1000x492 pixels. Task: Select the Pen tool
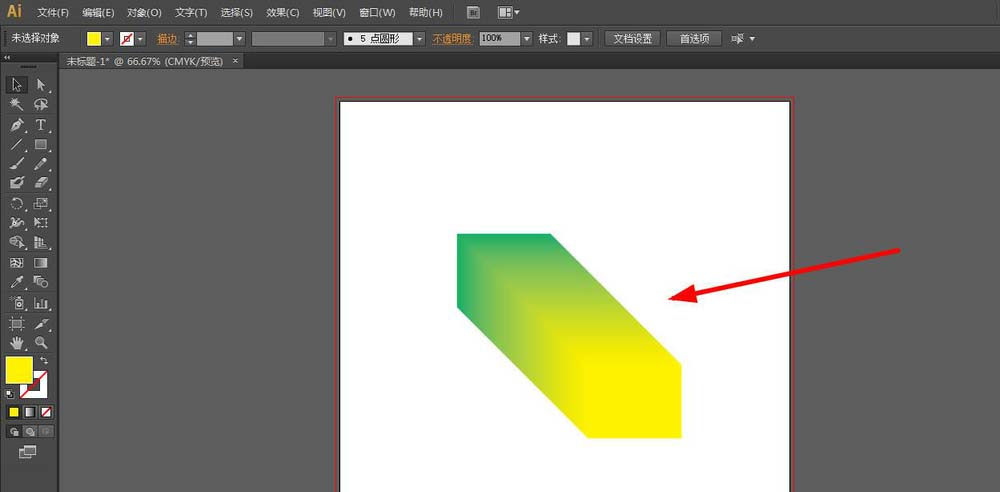[x=17, y=125]
